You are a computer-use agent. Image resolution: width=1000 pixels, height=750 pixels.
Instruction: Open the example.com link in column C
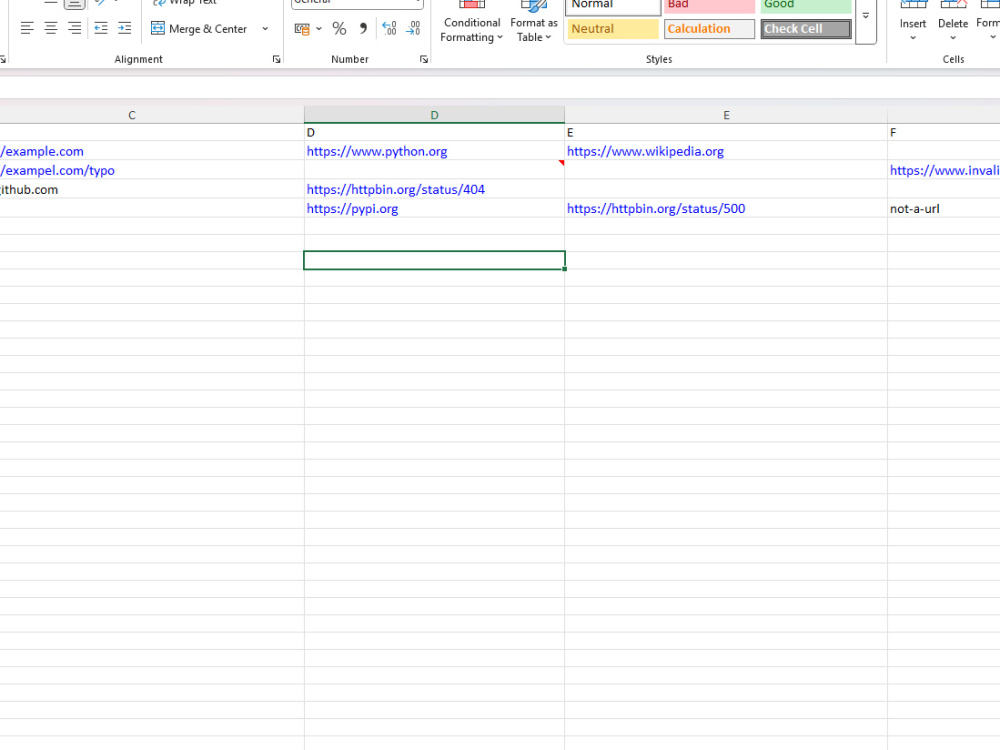[x=41, y=151]
